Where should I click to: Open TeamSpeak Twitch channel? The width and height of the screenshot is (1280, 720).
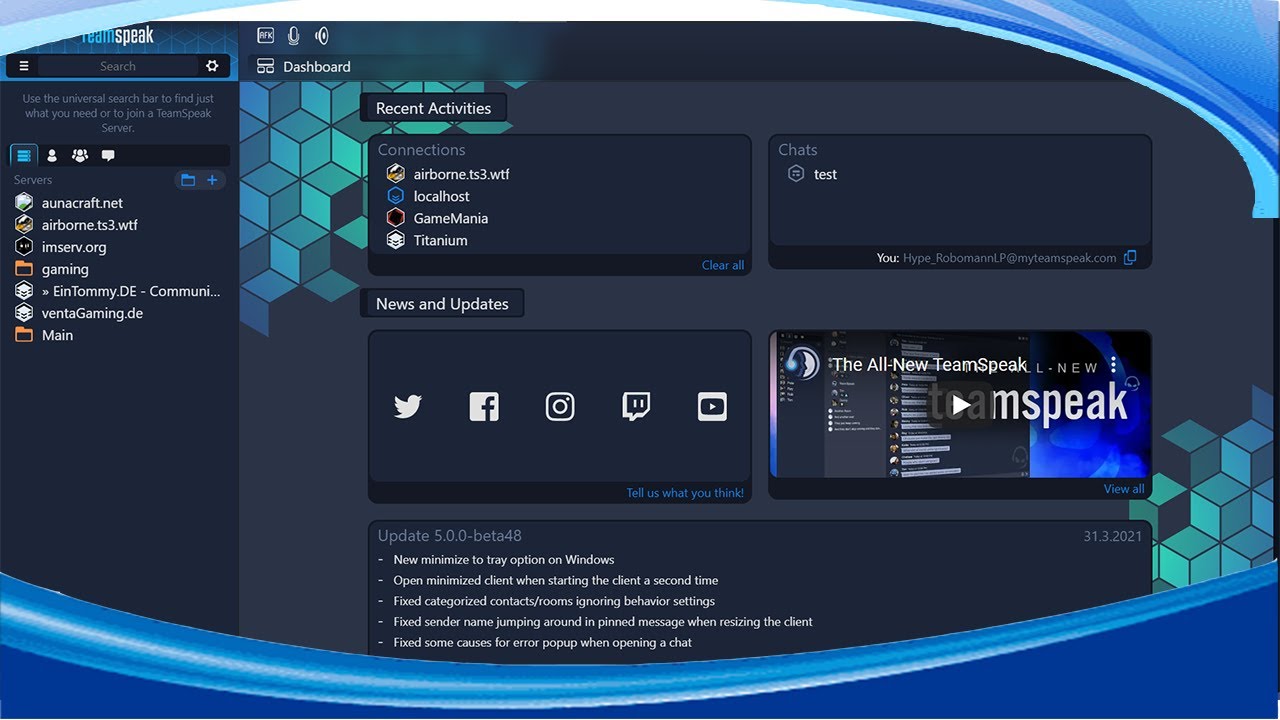pyautogui.click(x=636, y=407)
